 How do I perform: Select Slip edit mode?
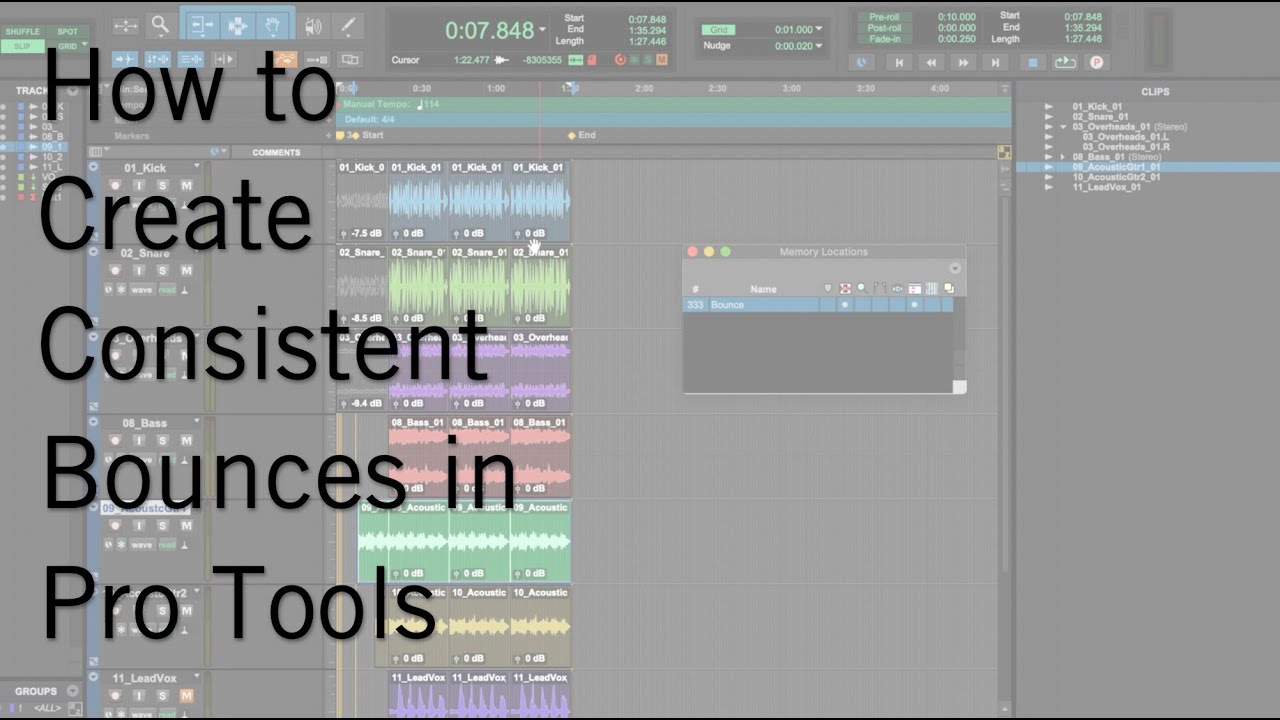[22, 46]
